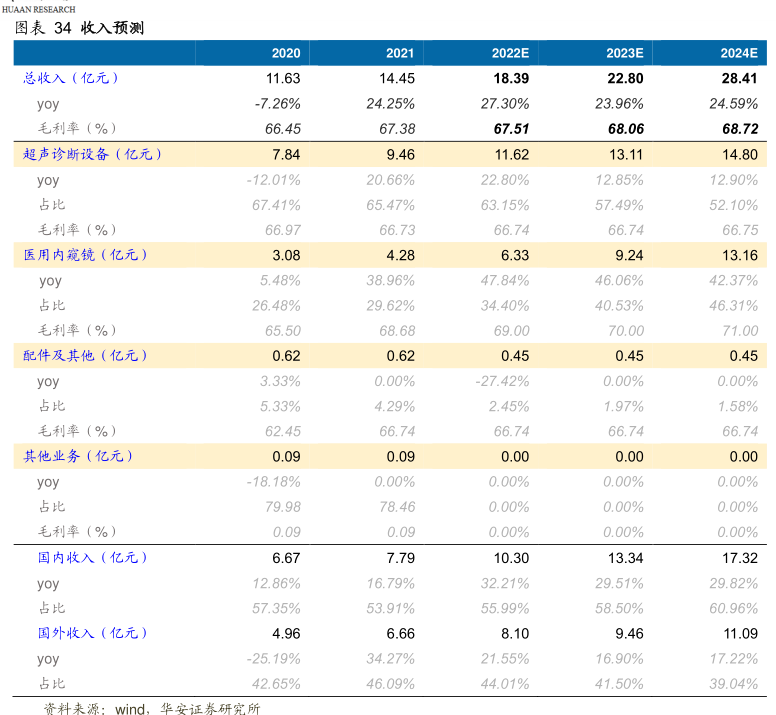
Task: Select domestic revenue value 17.32
Action: 740,558
